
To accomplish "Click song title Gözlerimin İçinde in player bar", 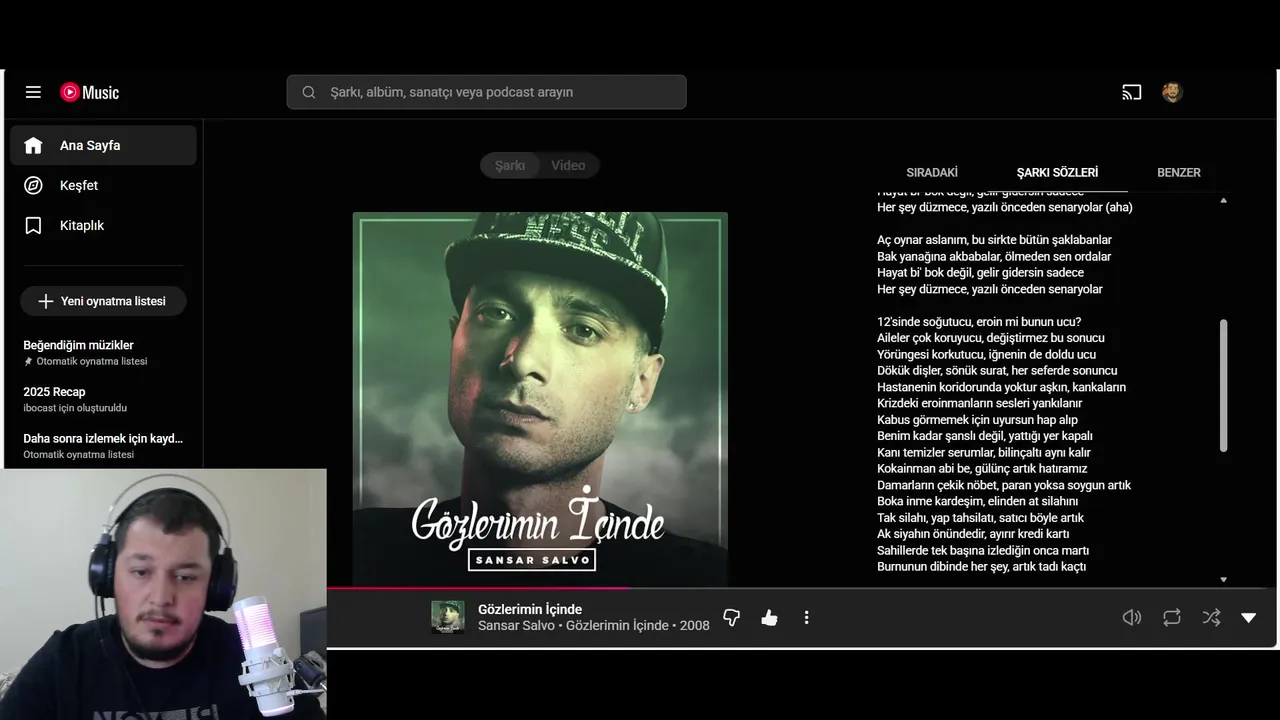I will (x=530, y=609).
